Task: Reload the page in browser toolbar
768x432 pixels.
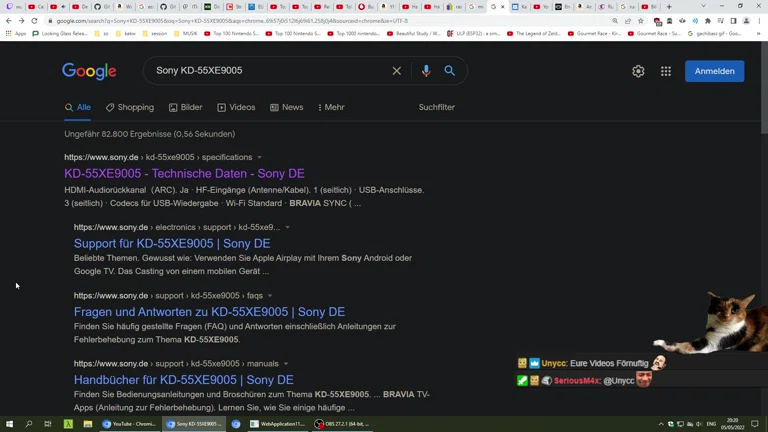Action: pos(35,21)
